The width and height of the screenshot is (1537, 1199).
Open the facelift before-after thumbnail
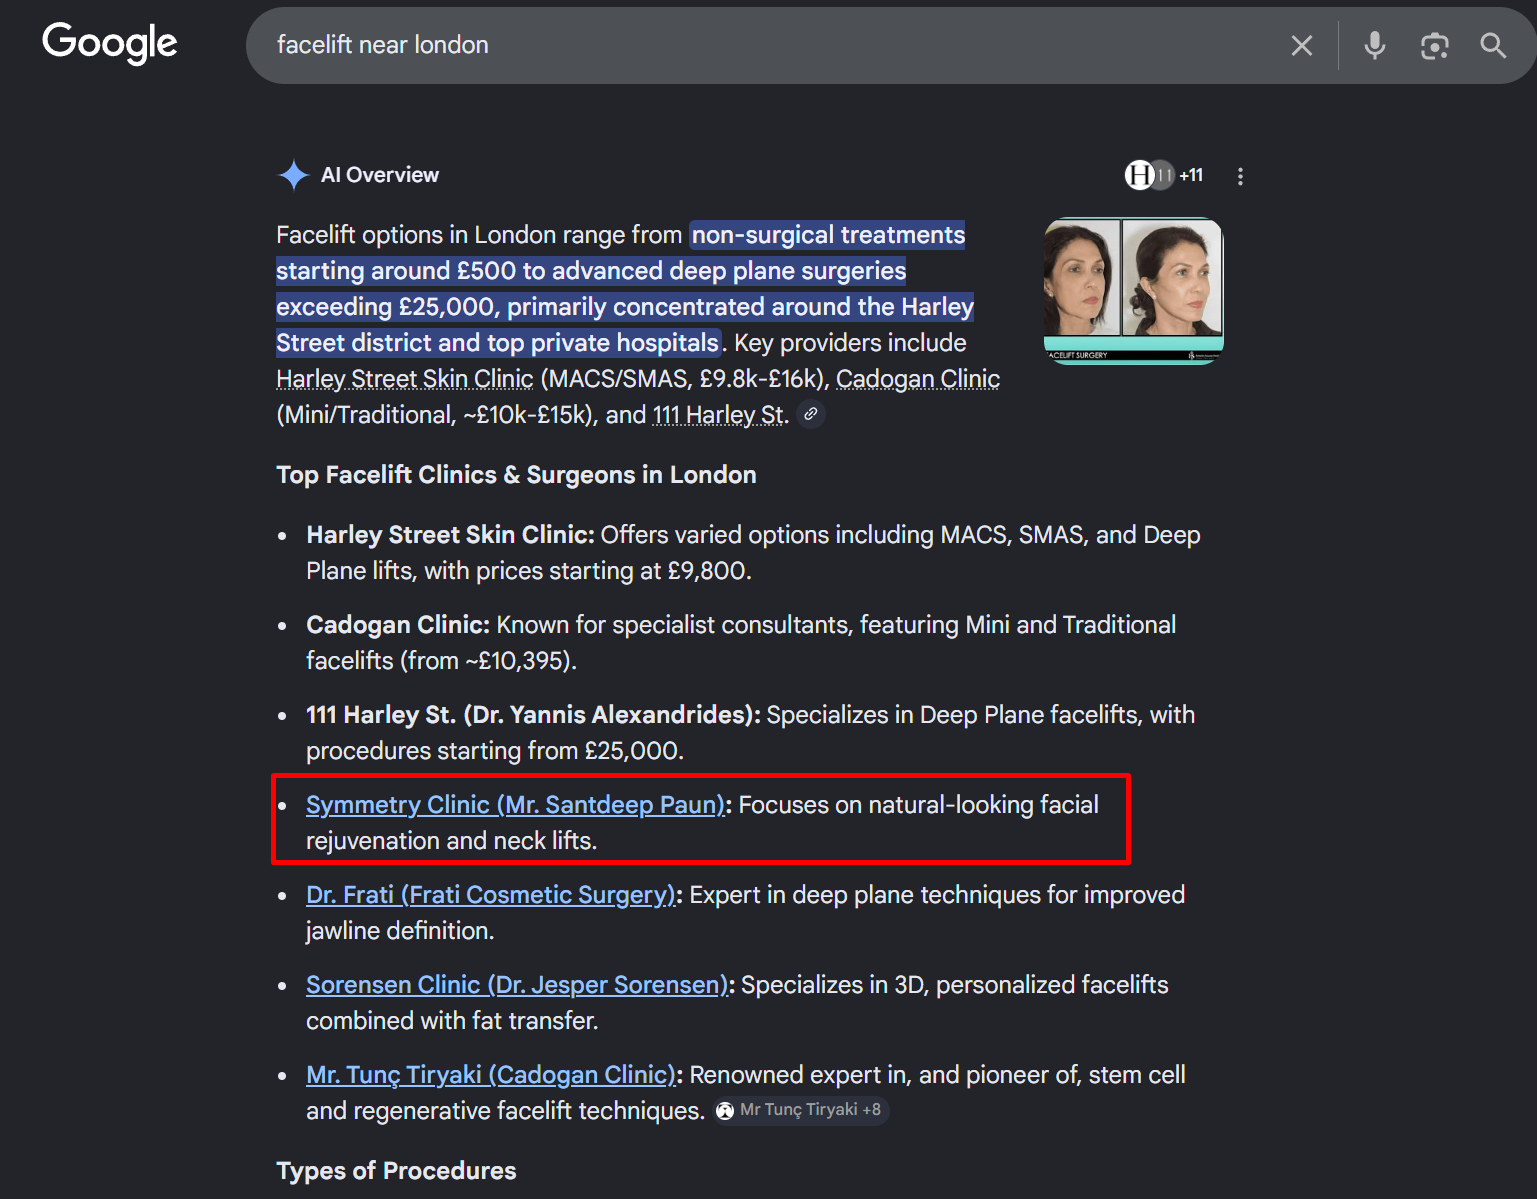(x=1133, y=290)
